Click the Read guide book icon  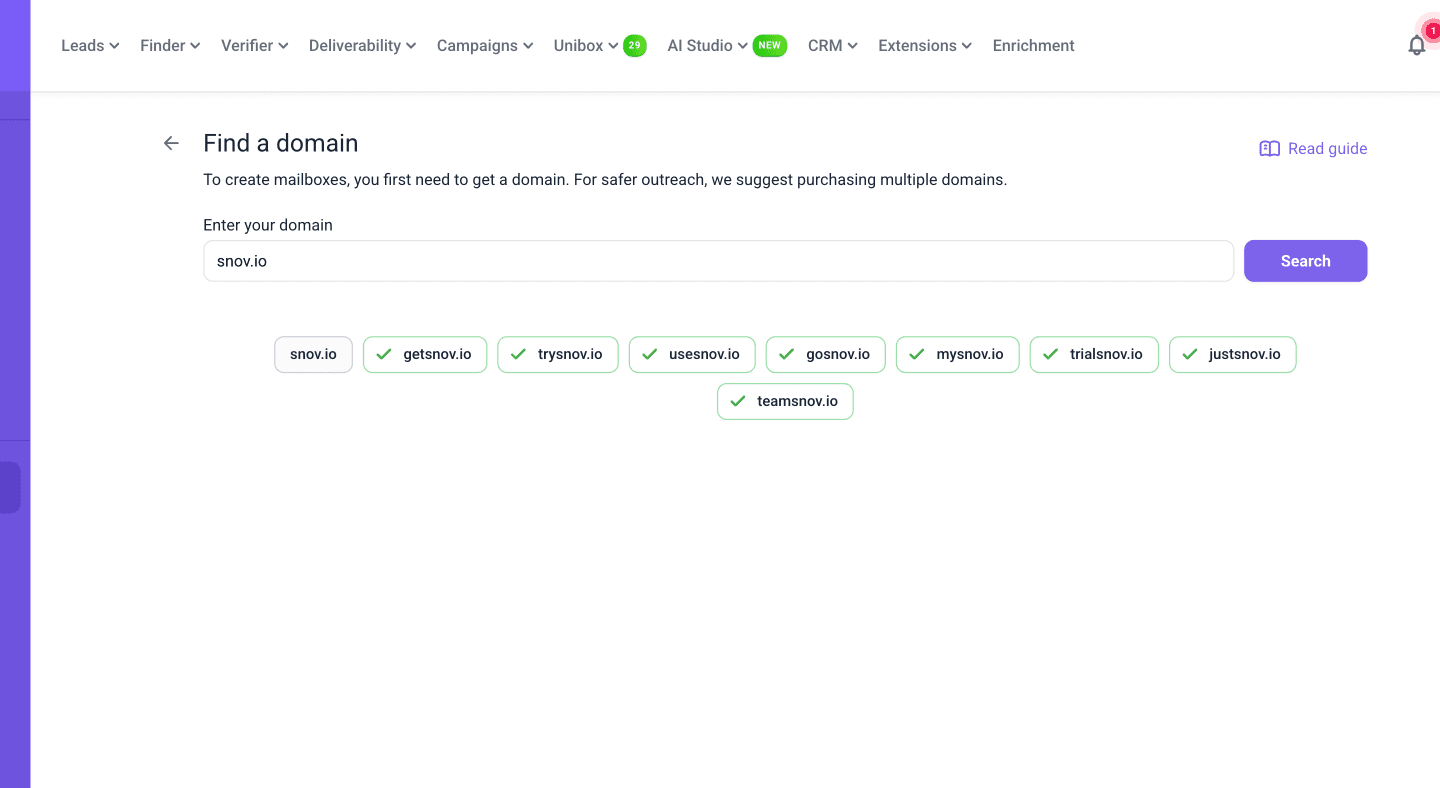(x=1269, y=149)
